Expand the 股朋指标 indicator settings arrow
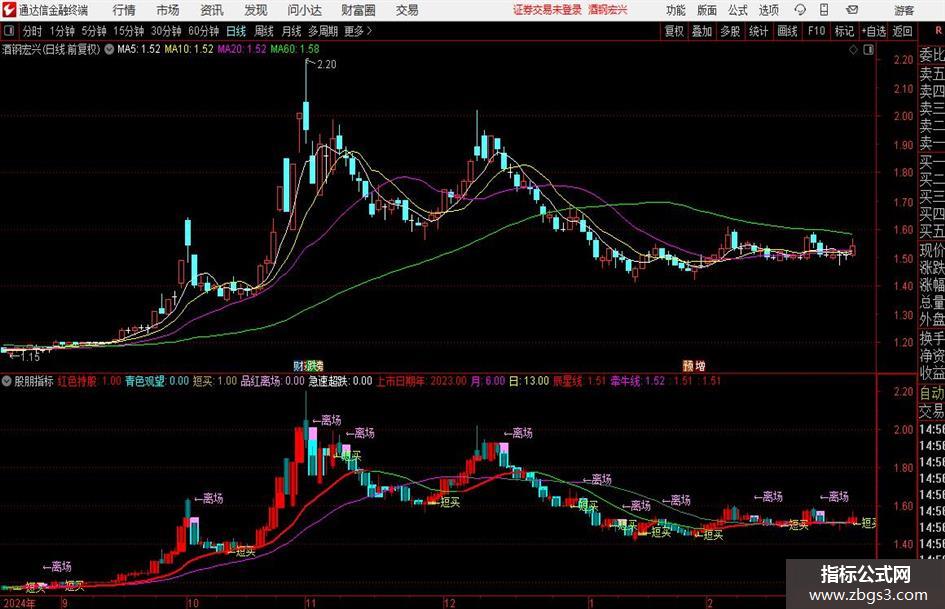 7,381
